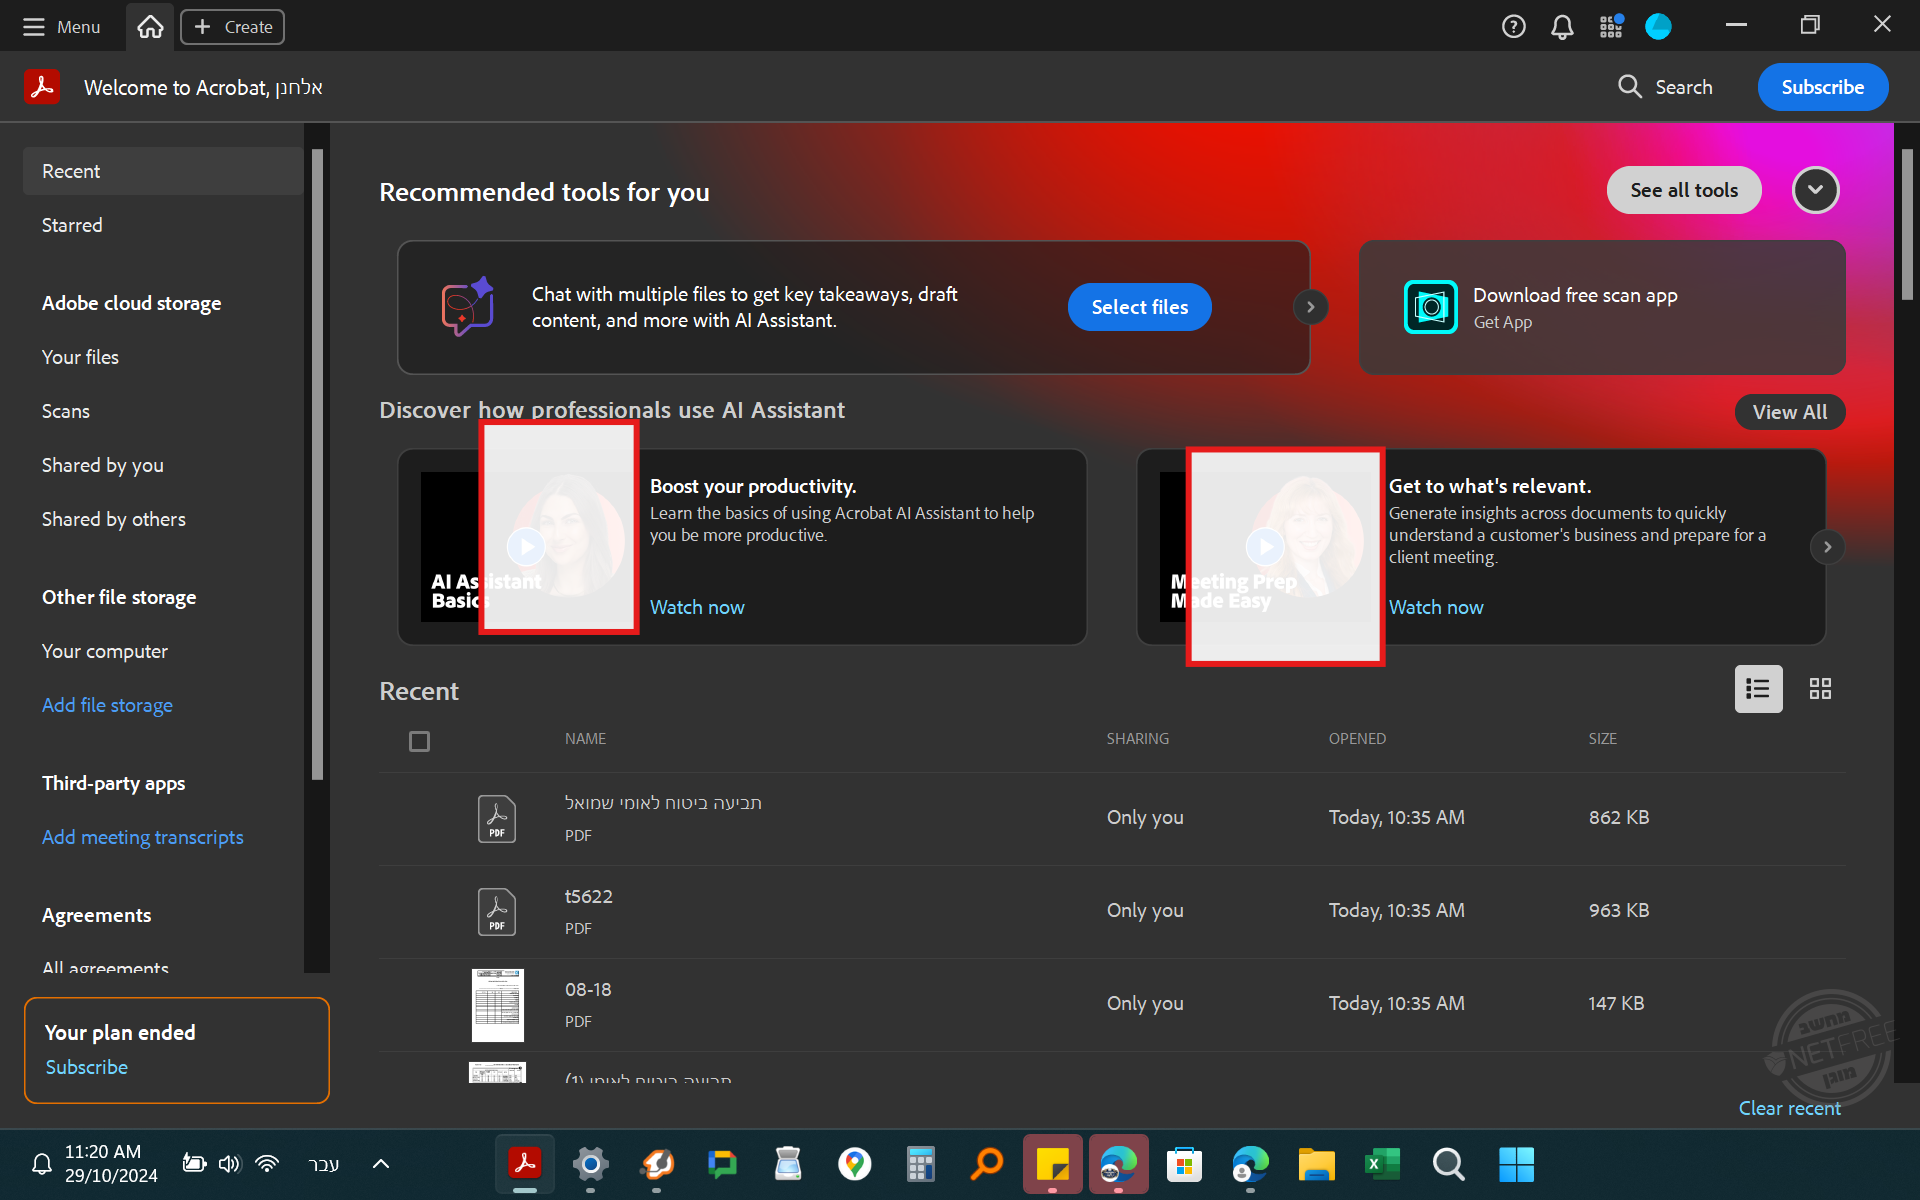1920x1200 pixels.
Task: Open the Adobe apps grid icon
Action: pyautogui.click(x=1611, y=27)
